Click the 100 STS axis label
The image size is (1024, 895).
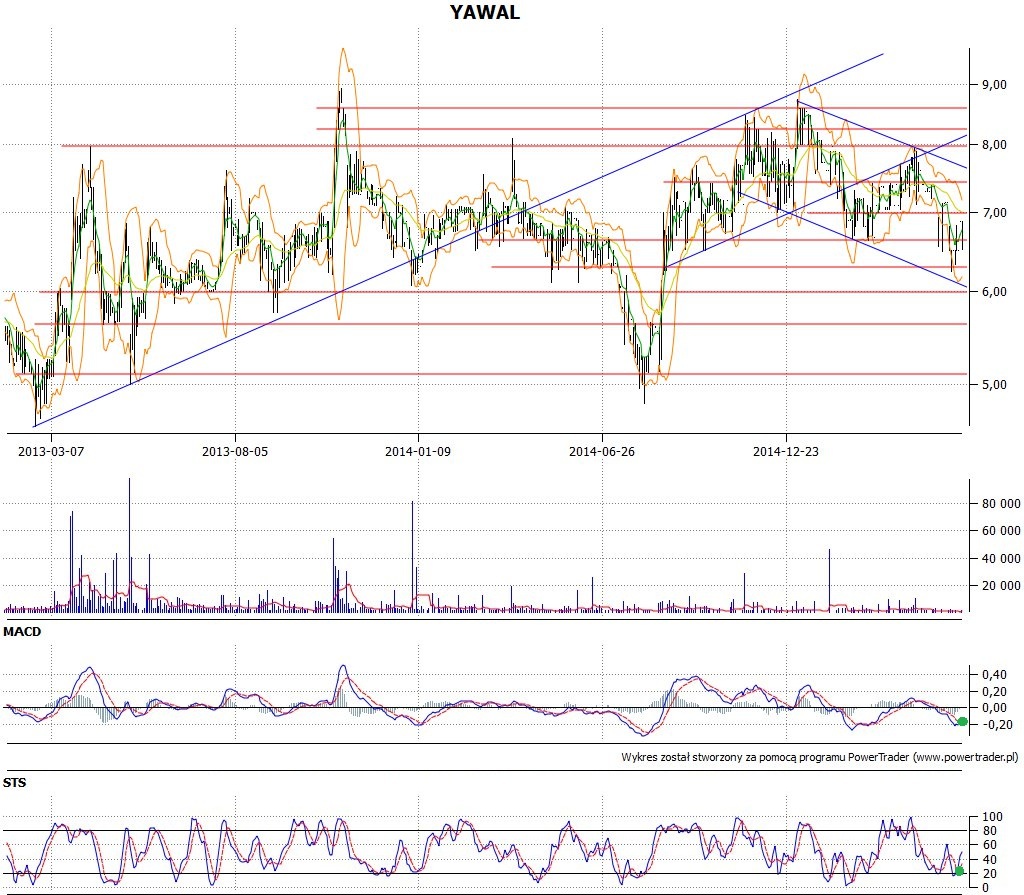point(992,817)
